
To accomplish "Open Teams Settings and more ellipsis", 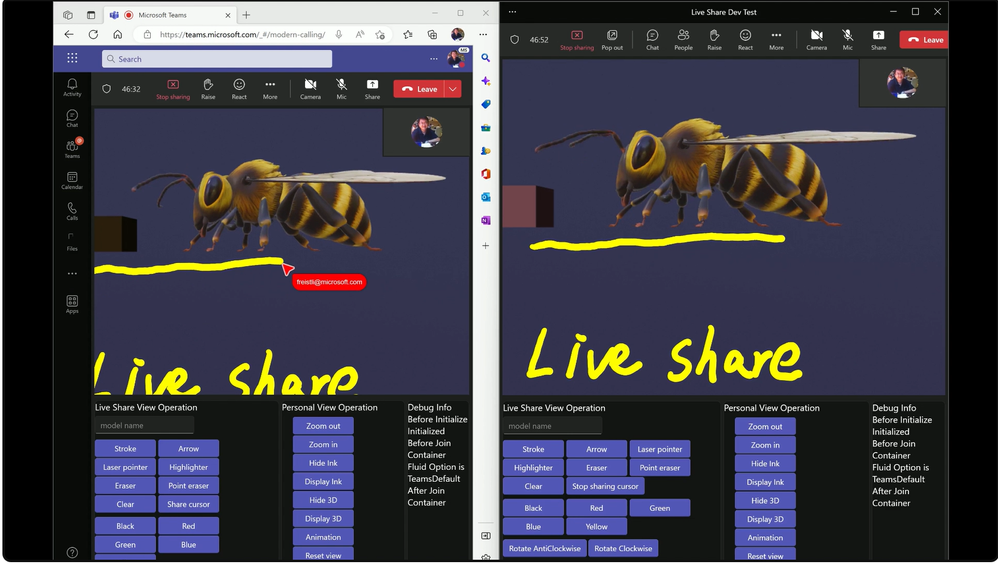I will point(433,59).
